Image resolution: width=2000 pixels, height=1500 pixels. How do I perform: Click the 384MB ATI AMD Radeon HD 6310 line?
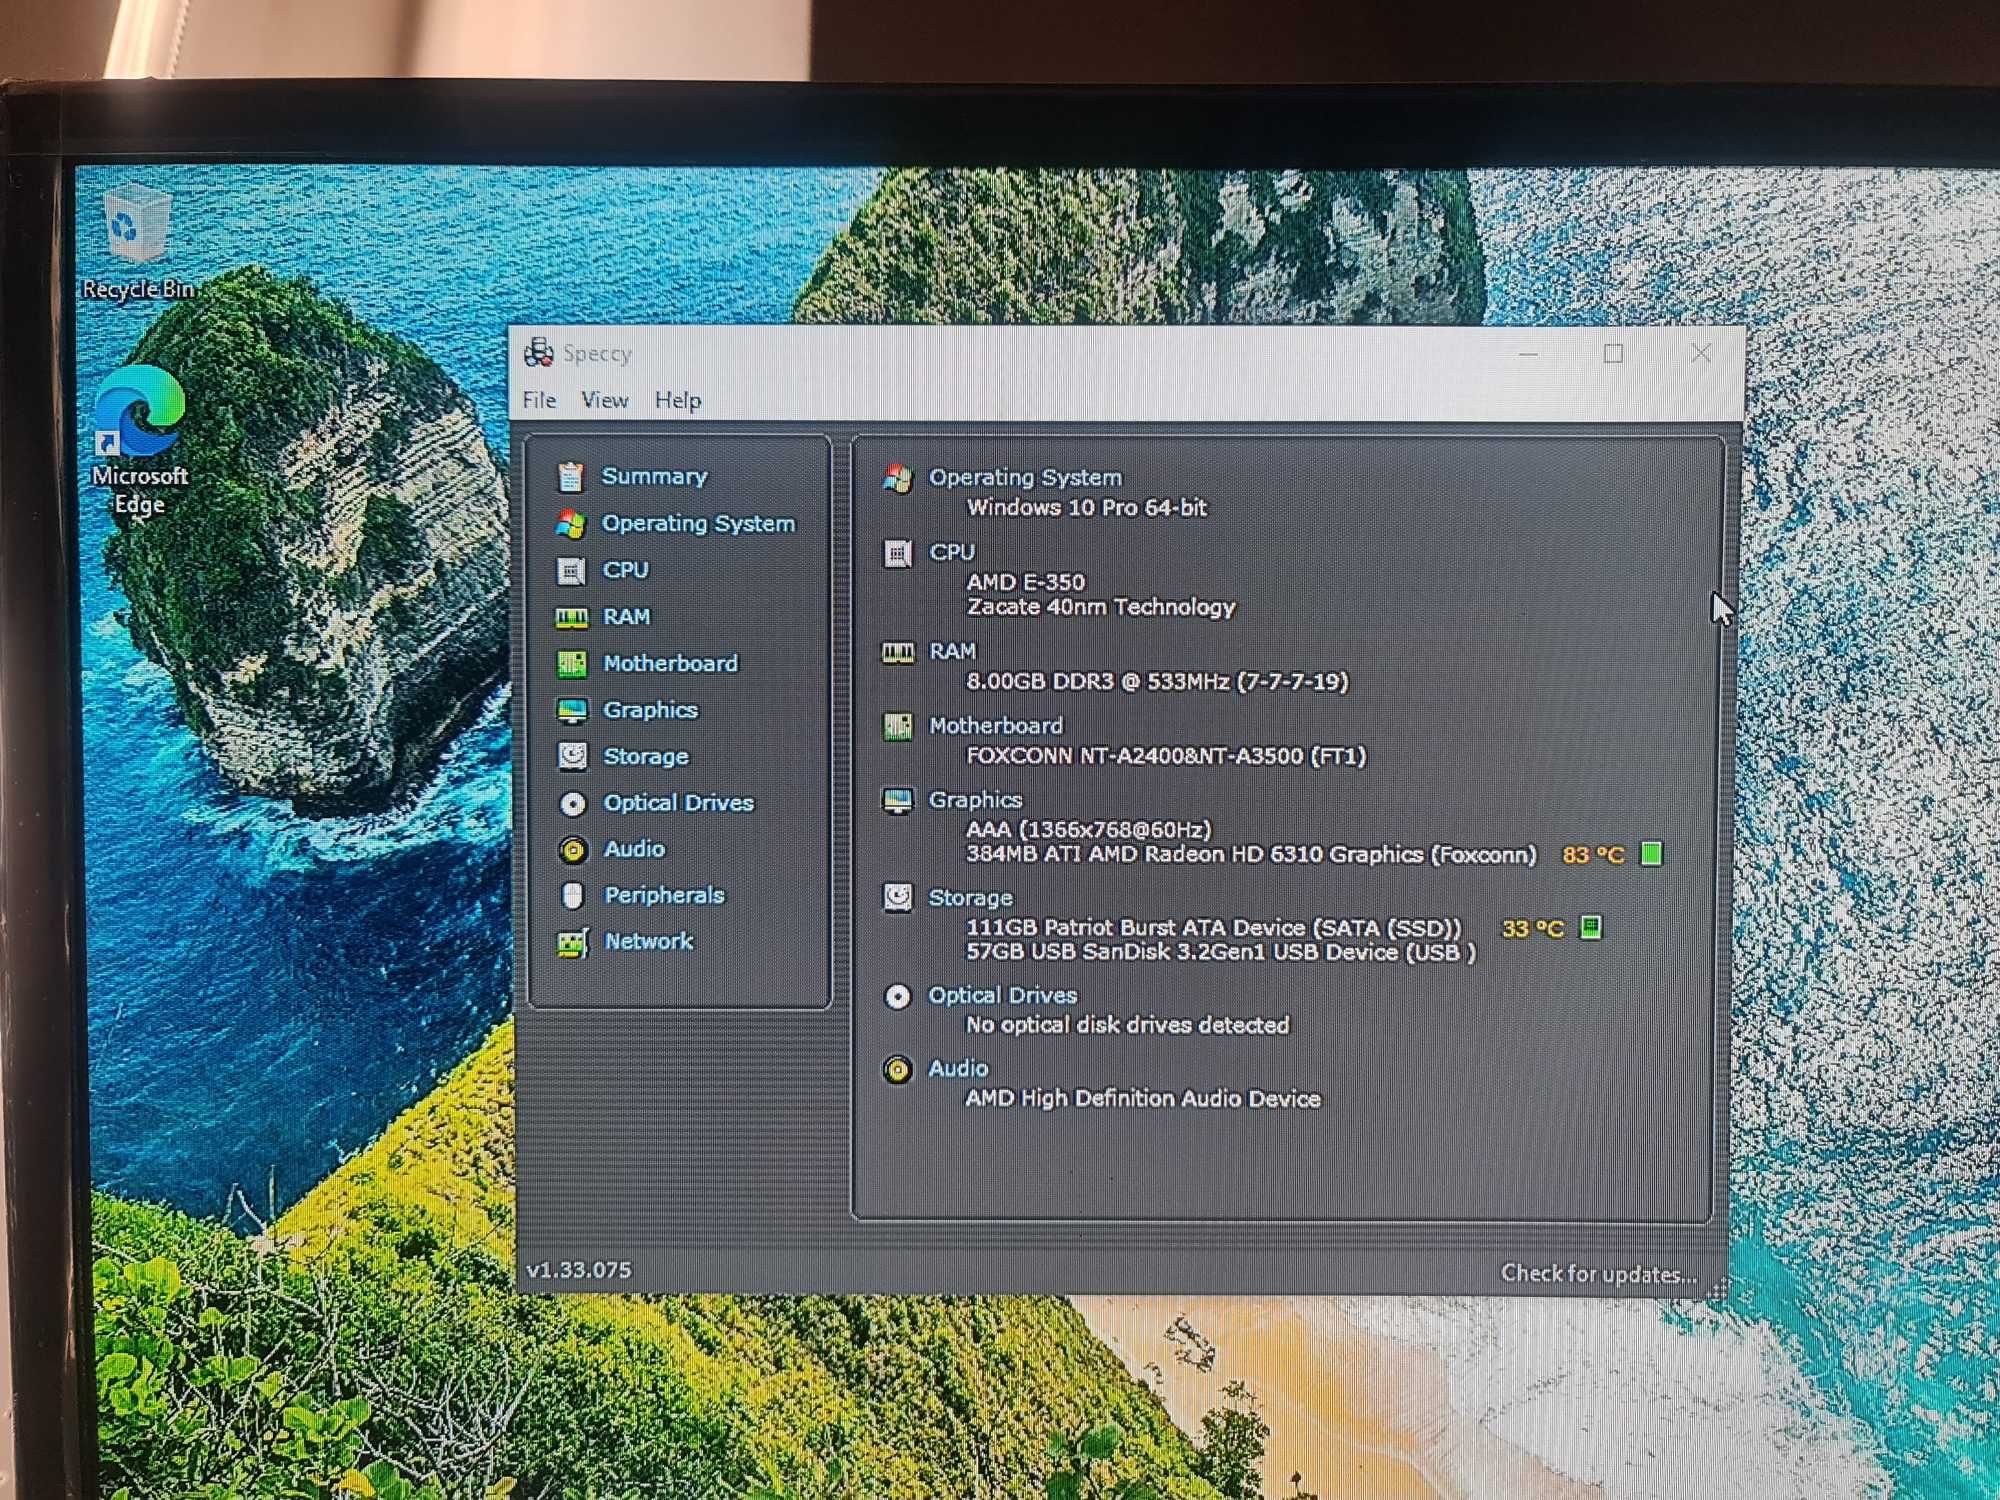click(x=1250, y=854)
